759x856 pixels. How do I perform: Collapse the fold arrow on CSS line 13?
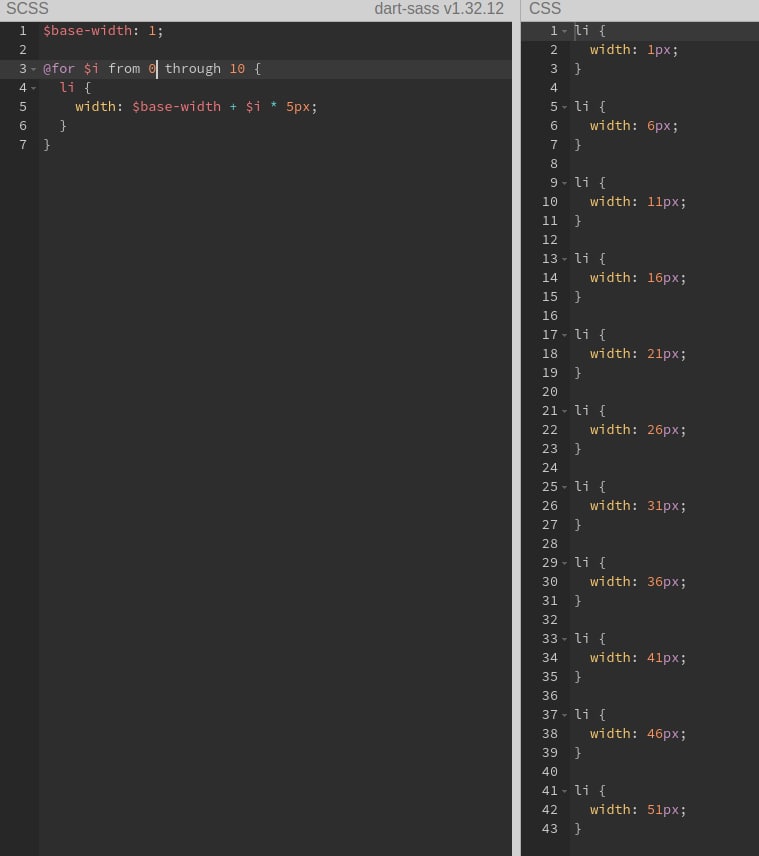tap(565, 259)
